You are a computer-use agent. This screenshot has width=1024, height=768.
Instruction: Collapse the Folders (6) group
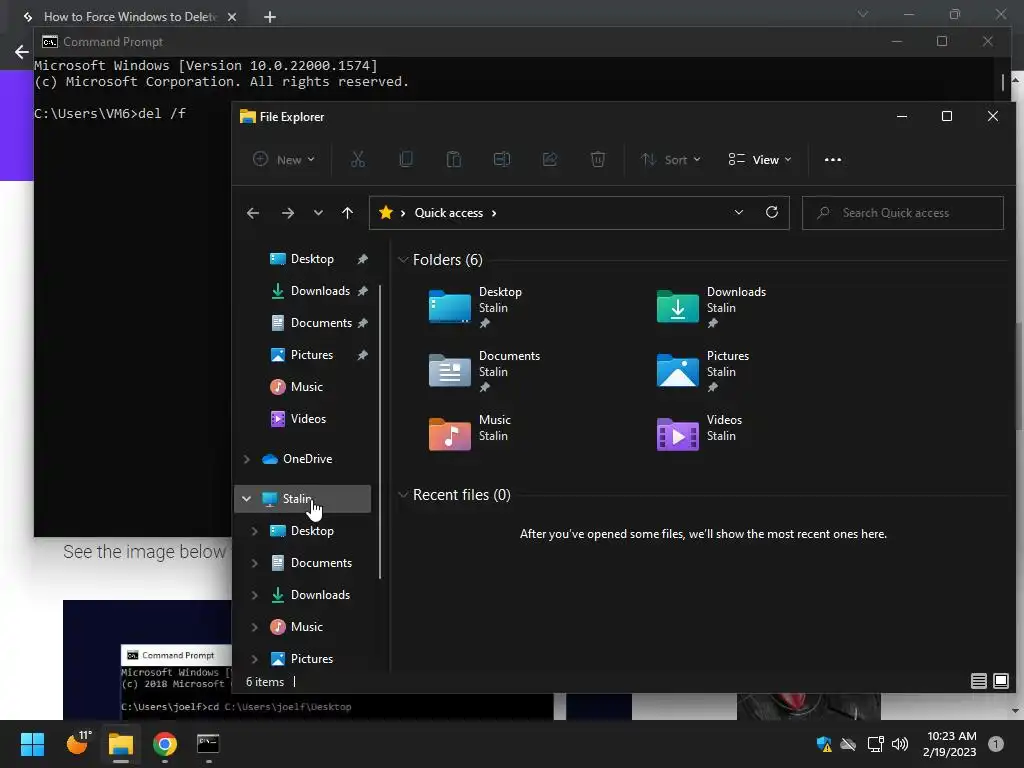(403, 260)
